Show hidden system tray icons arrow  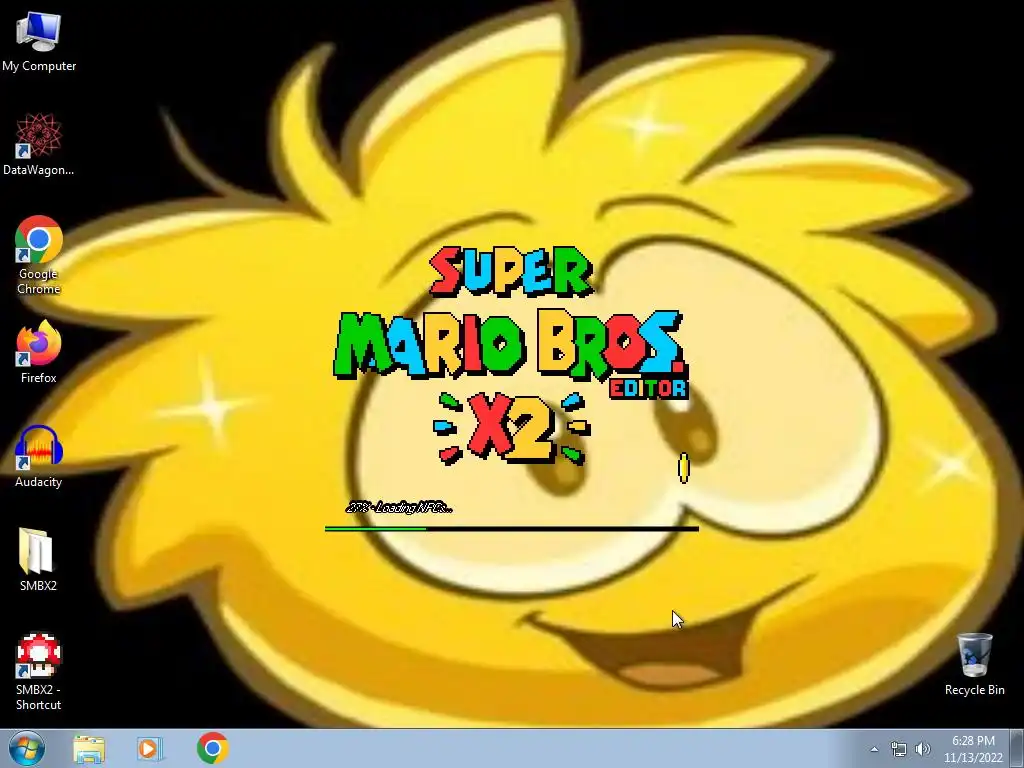click(874, 749)
